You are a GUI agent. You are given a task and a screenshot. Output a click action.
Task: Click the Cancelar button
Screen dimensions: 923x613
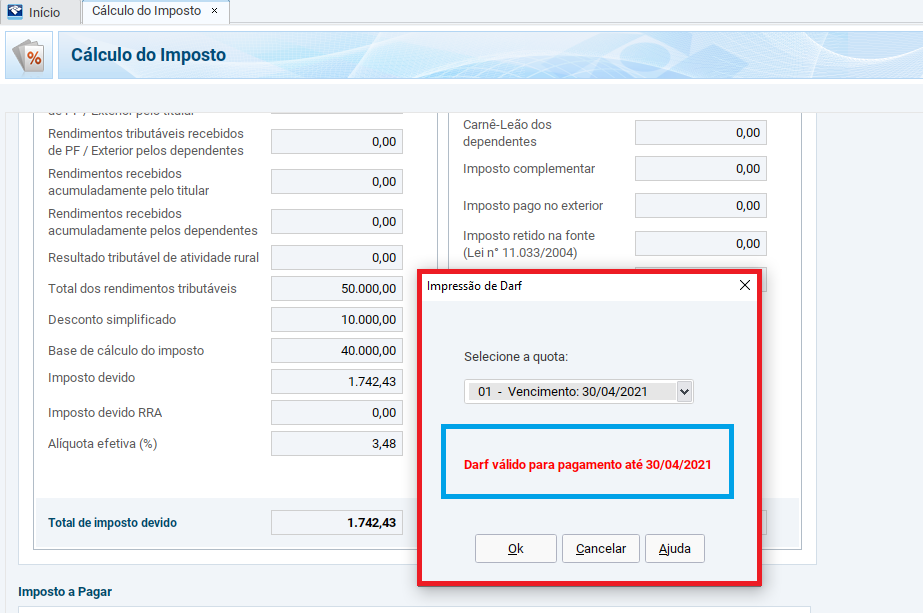click(x=601, y=548)
